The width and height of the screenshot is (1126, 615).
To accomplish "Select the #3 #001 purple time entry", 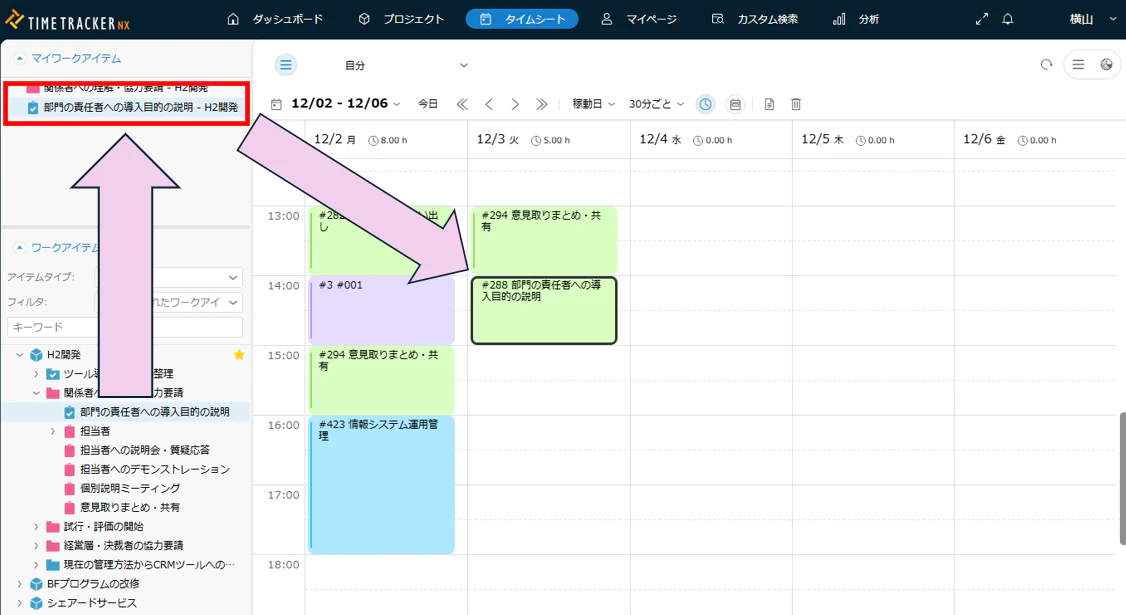I will tap(381, 310).
